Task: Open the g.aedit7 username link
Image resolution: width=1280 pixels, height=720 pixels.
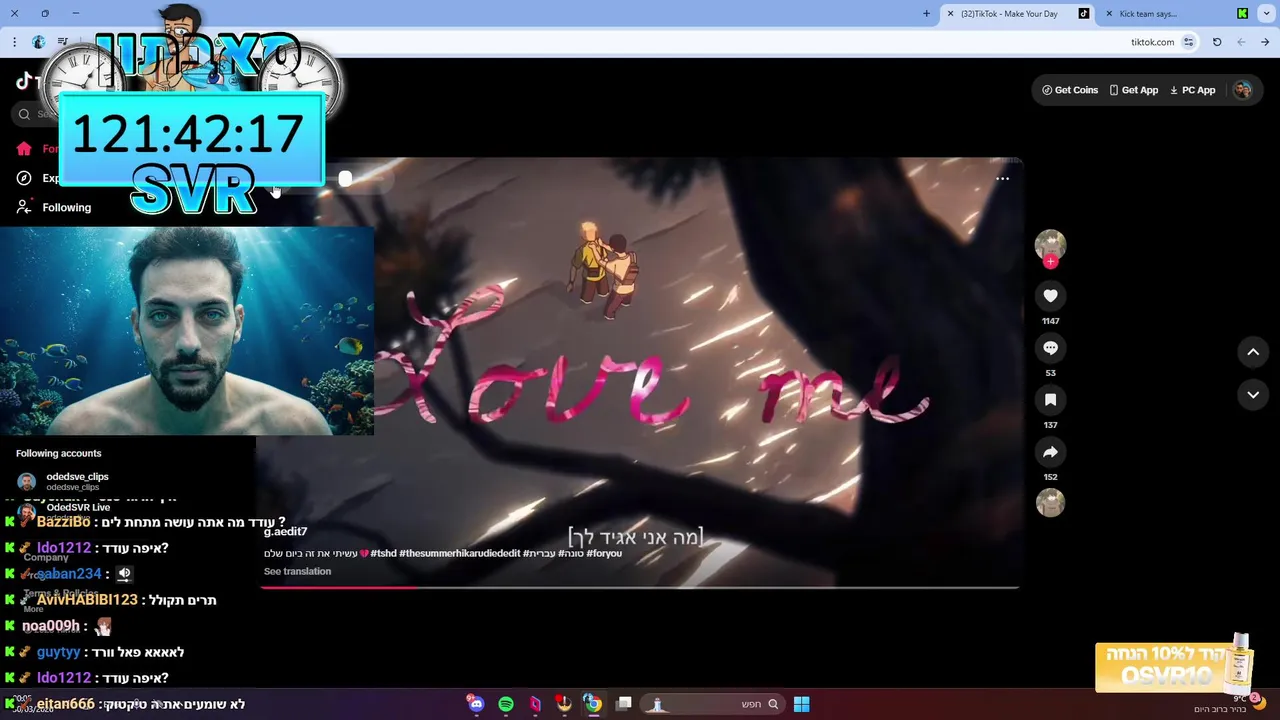Action: click(x=285, y=531)
